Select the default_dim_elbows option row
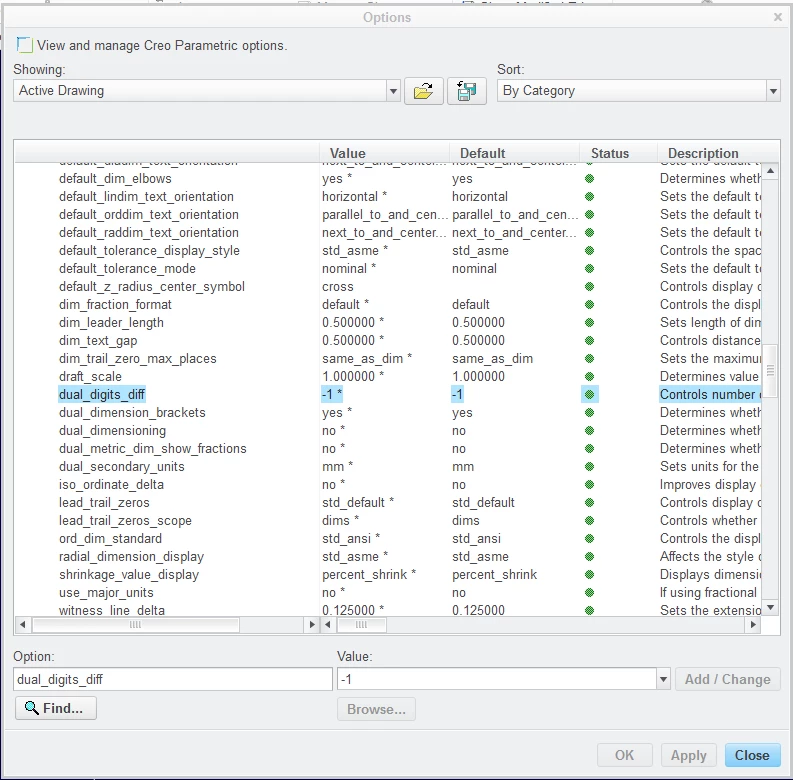 coord(115,179)
